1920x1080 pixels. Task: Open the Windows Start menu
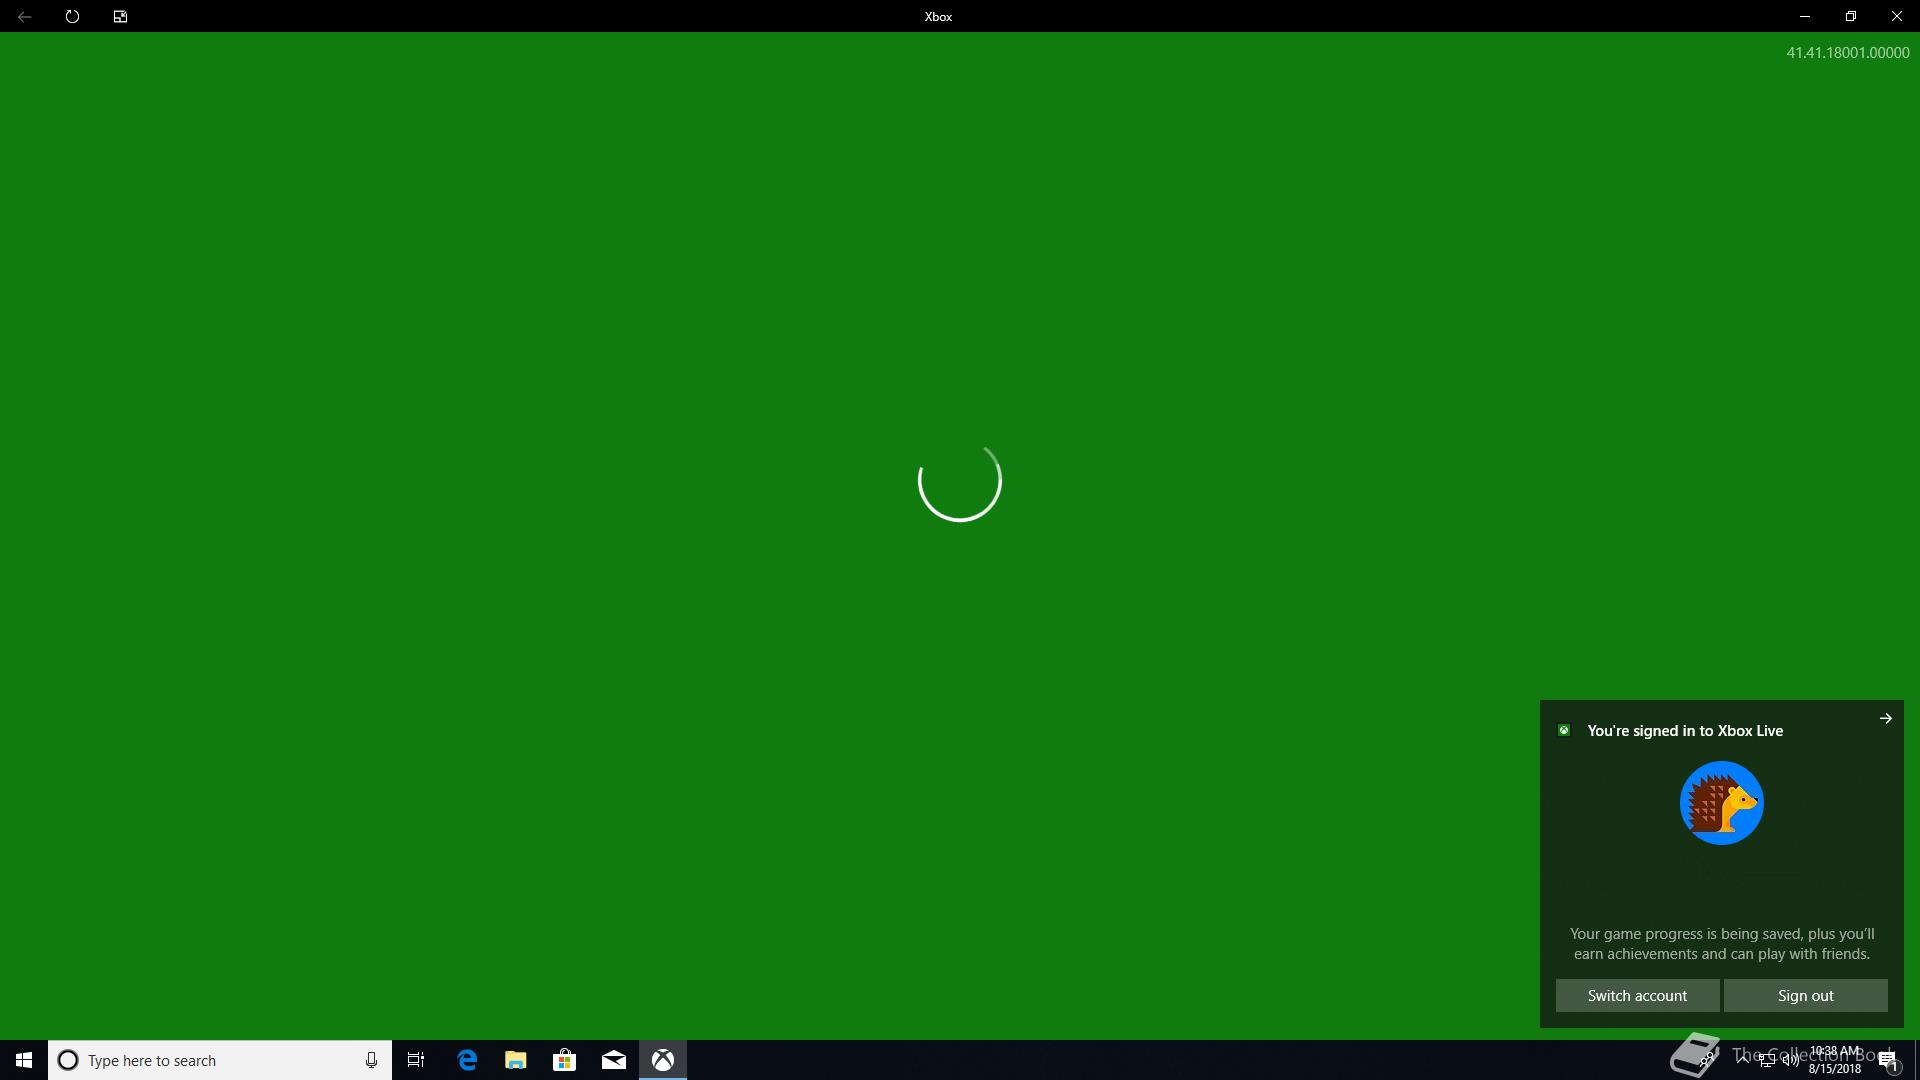24,1060
